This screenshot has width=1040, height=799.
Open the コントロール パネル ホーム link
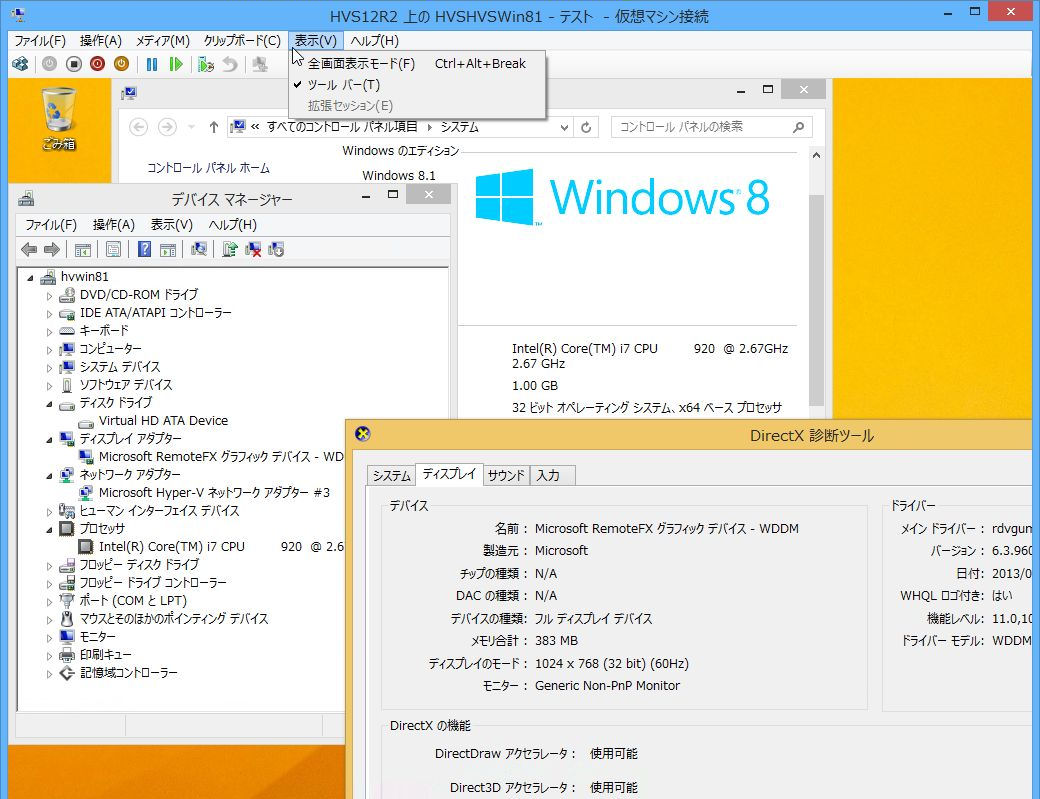[208, 168]
